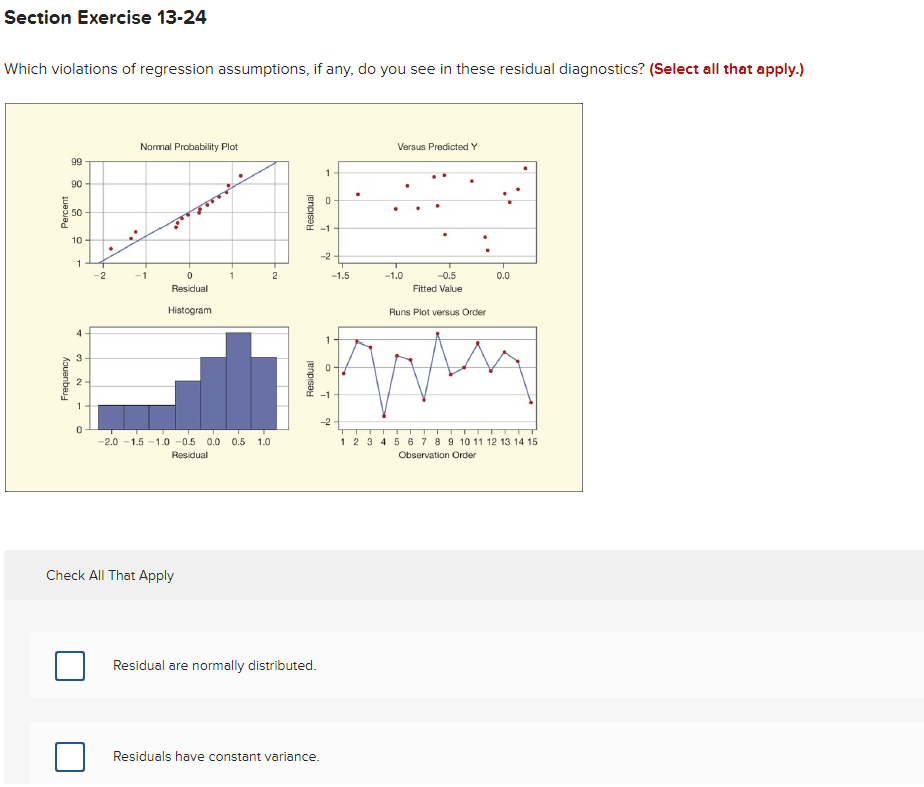This screenshot has width=924, height=787.
Task: Select the 'Residuals have constant variance.' label
Action: (216, 756)
